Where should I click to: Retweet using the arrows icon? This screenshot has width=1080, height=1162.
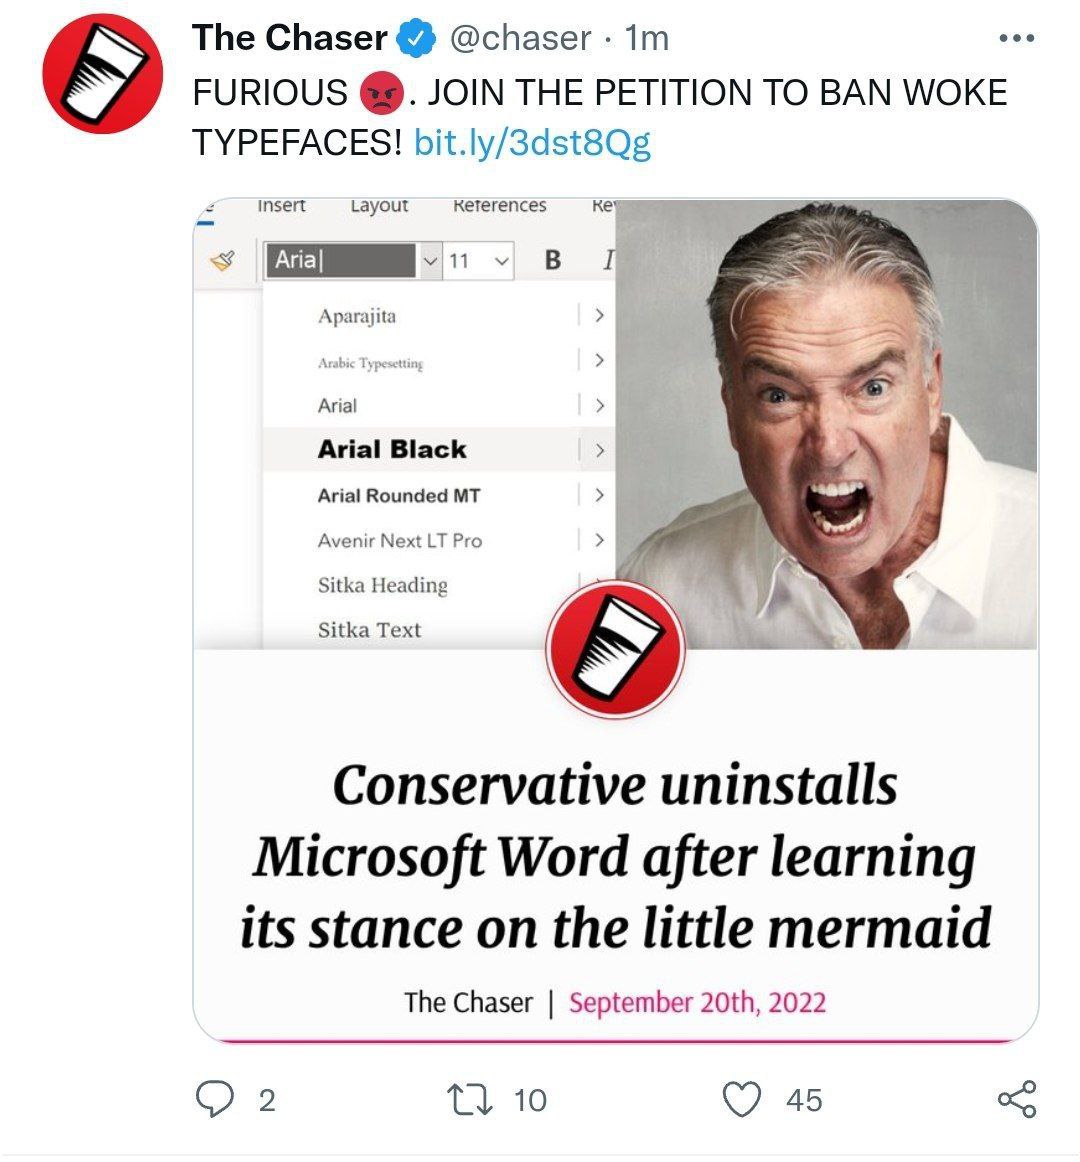coord(469,1099)
